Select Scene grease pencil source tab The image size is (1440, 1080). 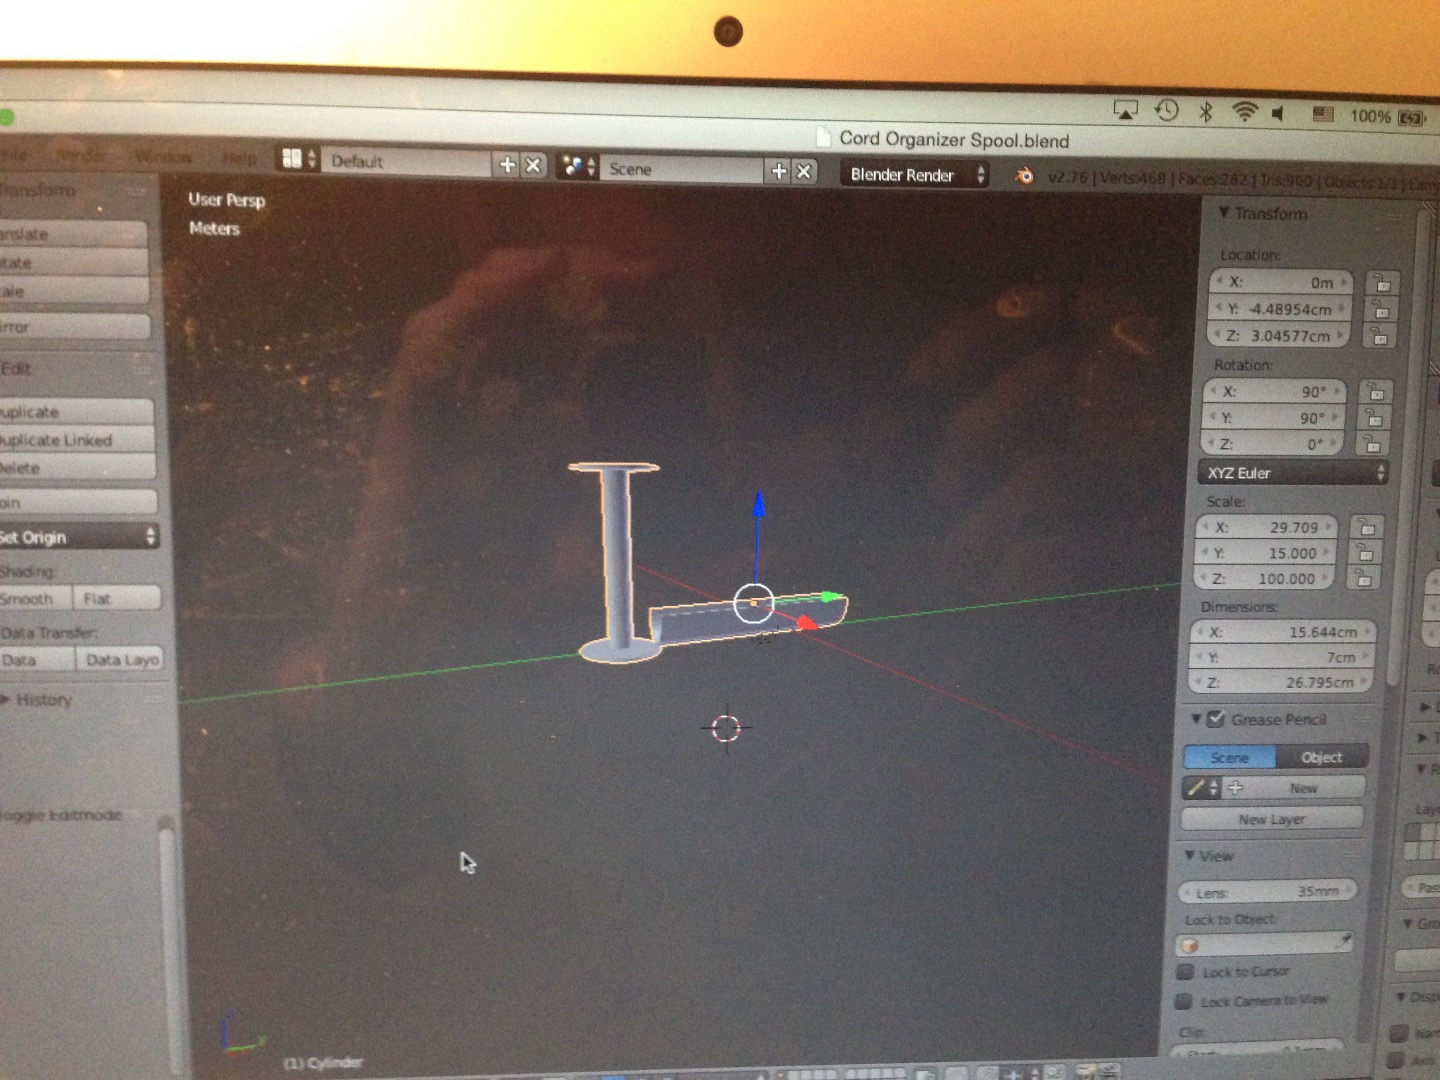[1230, 757]
